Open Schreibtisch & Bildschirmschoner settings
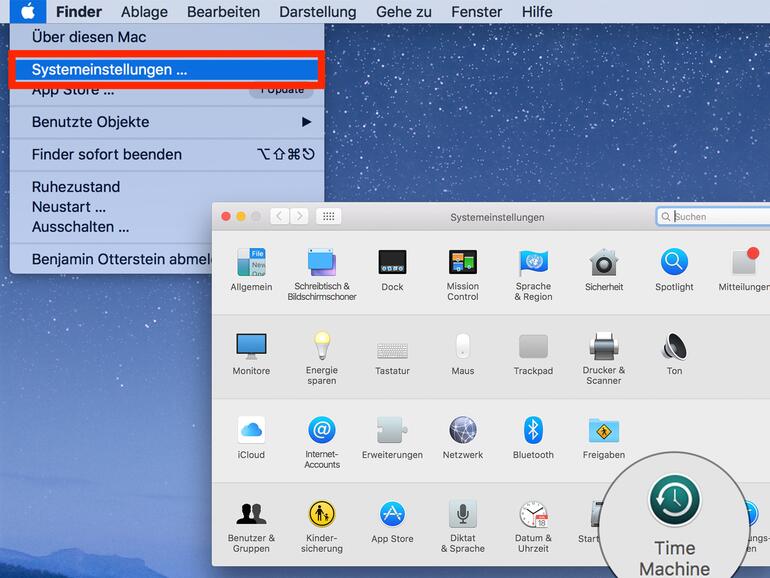 322,275
